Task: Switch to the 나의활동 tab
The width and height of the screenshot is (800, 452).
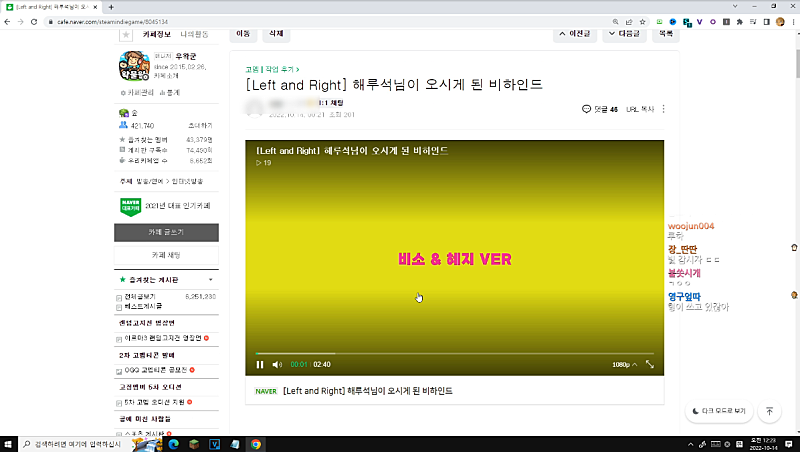Action: pyautogui.click(x=194, y=35)
